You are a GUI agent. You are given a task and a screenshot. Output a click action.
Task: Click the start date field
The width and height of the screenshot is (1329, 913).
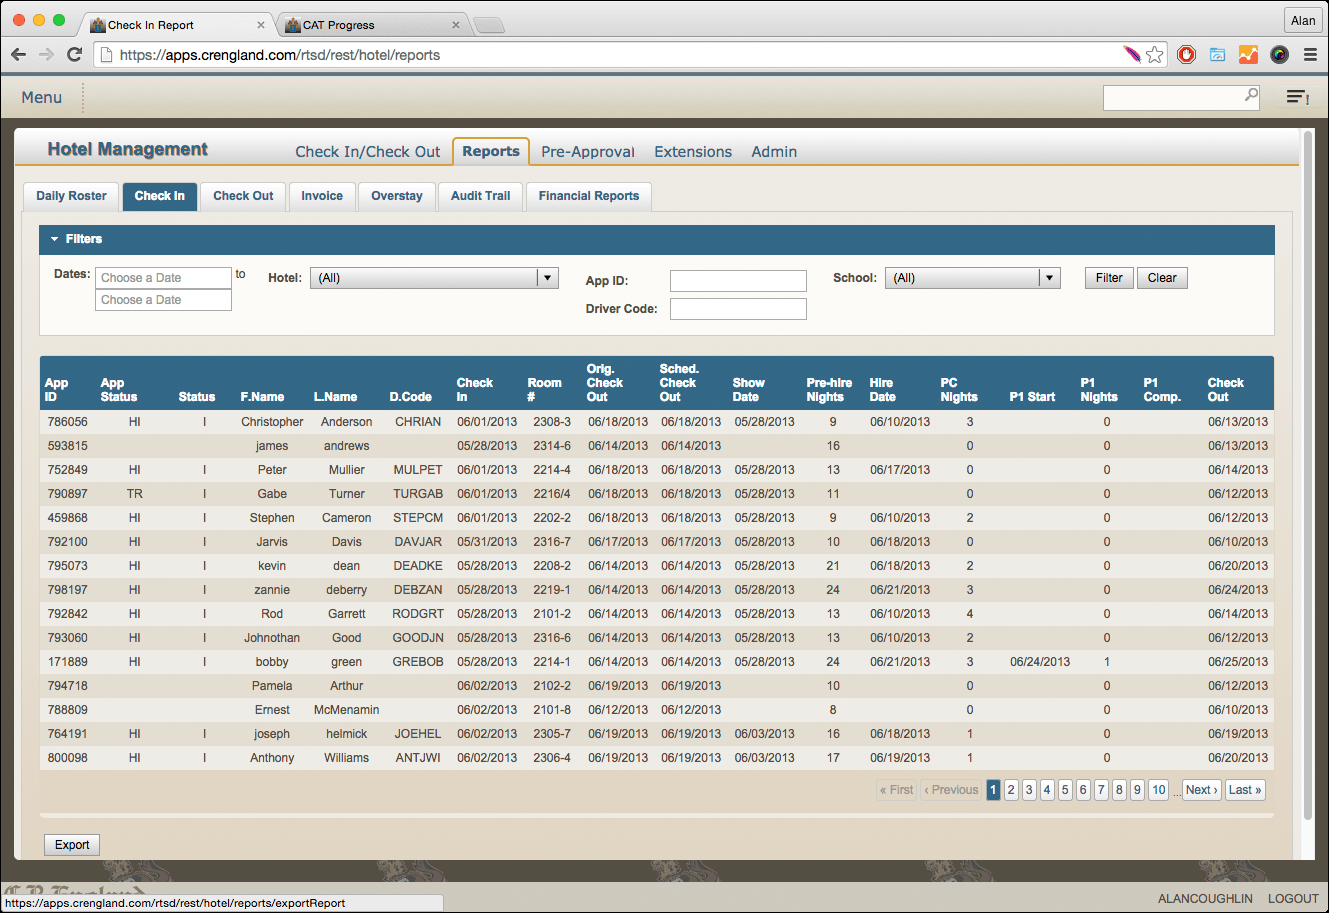coord(163,278)
